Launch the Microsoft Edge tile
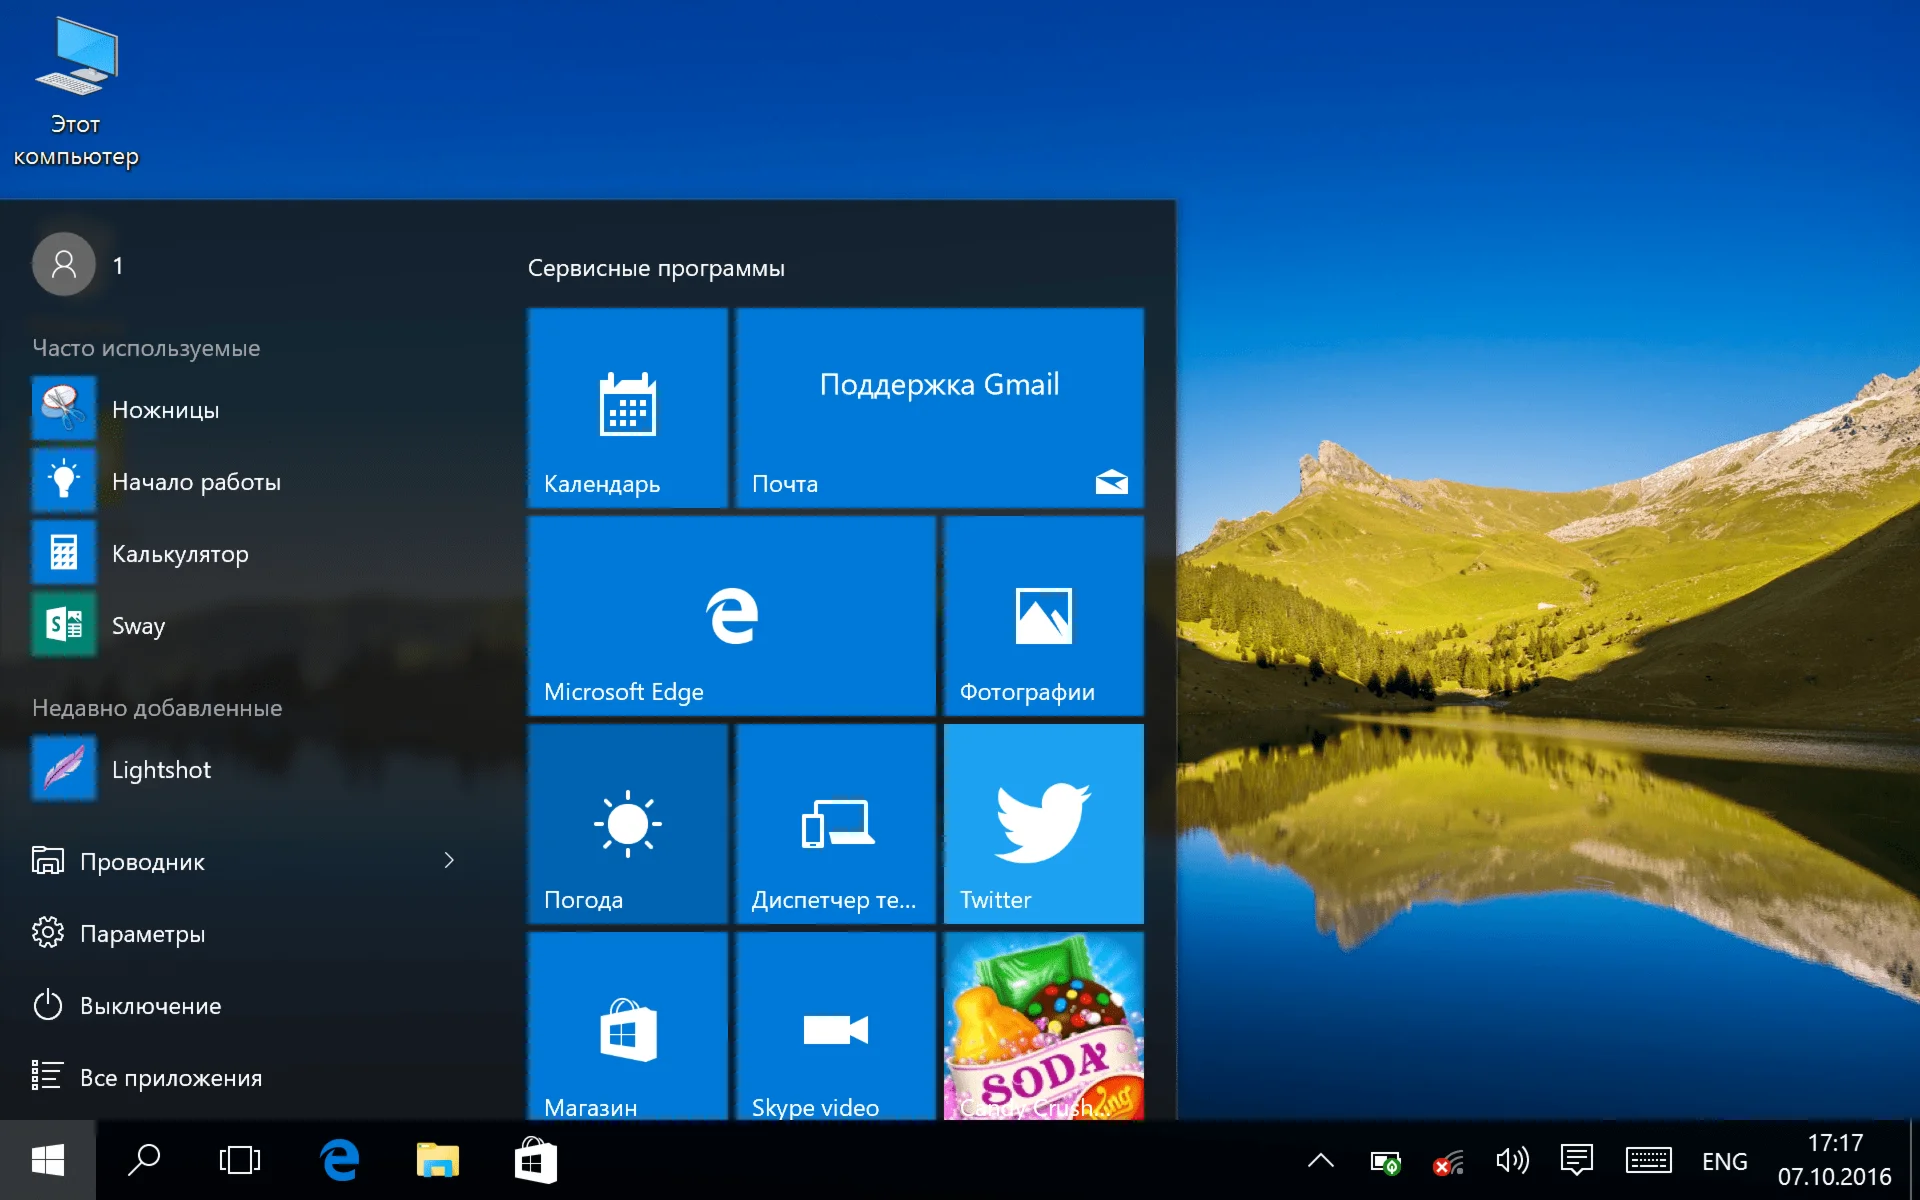This screenshot has width=1920, height=1200. 731,616
